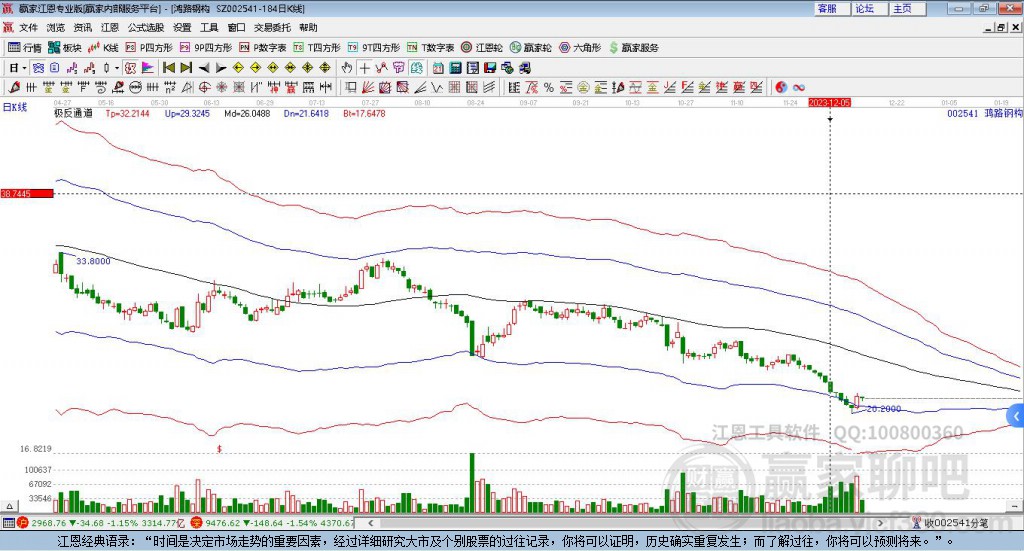Screen dimensions: 1024x551
Task: Click the blue infinity symbol icon
Action: [x=799, y=87]
